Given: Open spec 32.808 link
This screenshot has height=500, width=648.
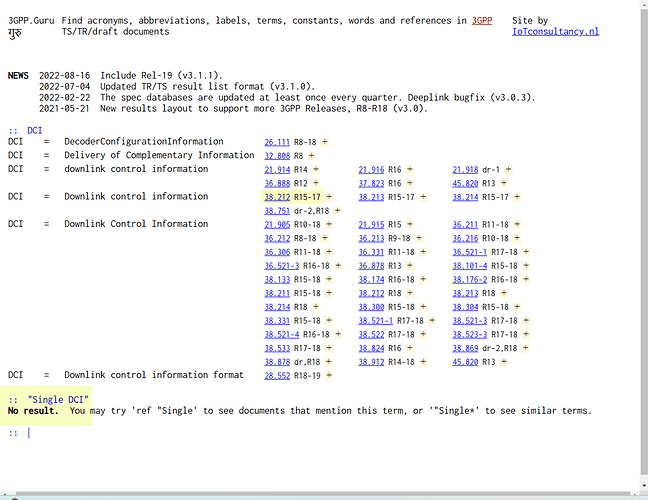Looking at the screenshot, I should tap(277, 156).
